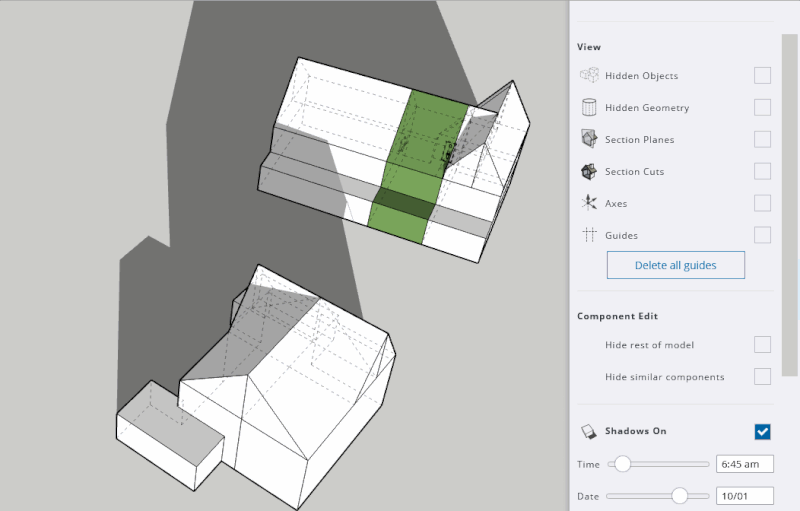Click the View section heading
Image resolution: width=800 pixels, height=511 pixels.
pos(589,47)
